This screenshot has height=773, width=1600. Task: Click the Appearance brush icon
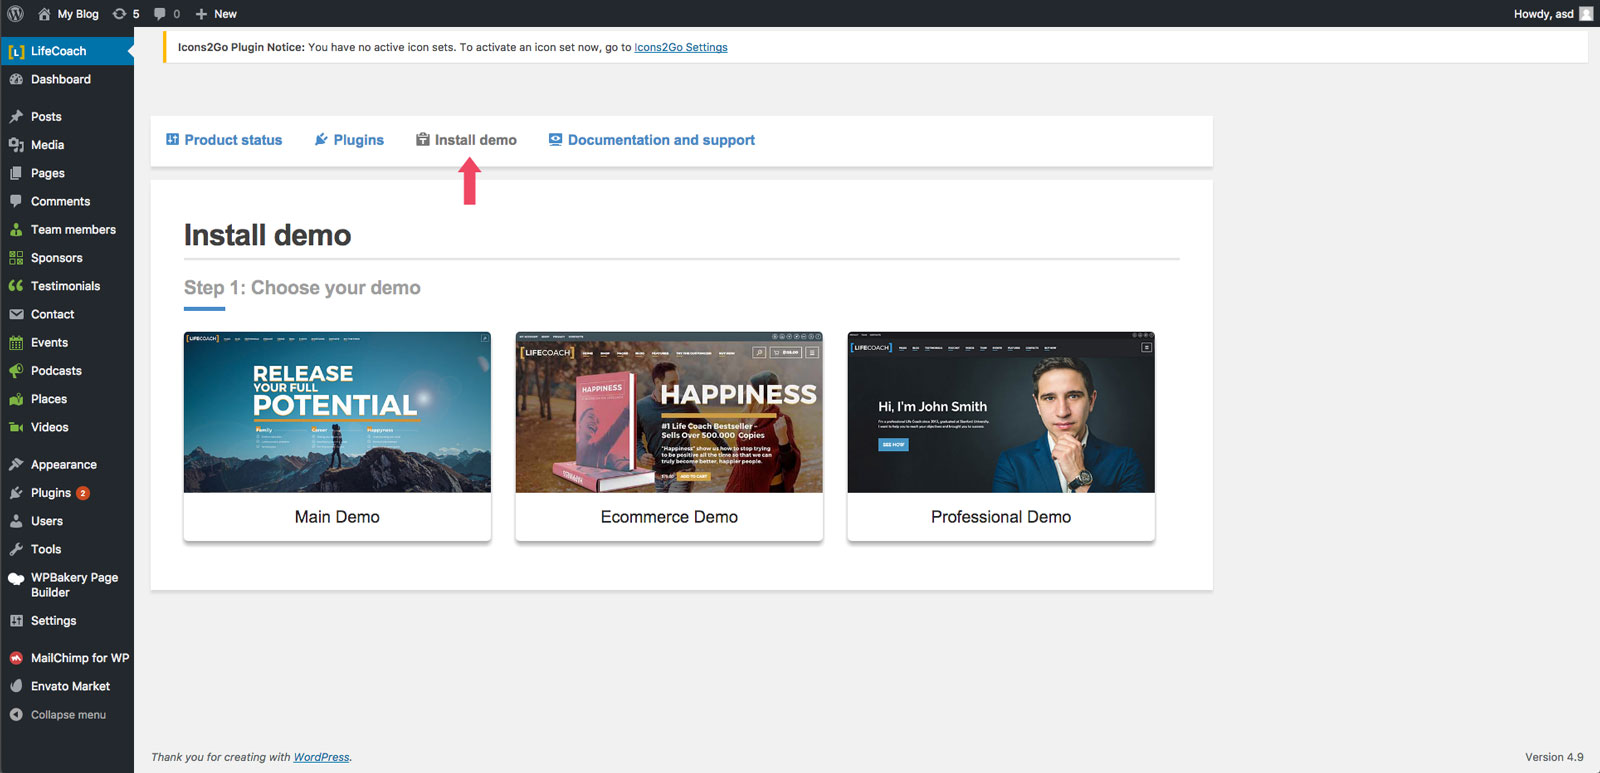pyautogui.click(x=16, y=465)
